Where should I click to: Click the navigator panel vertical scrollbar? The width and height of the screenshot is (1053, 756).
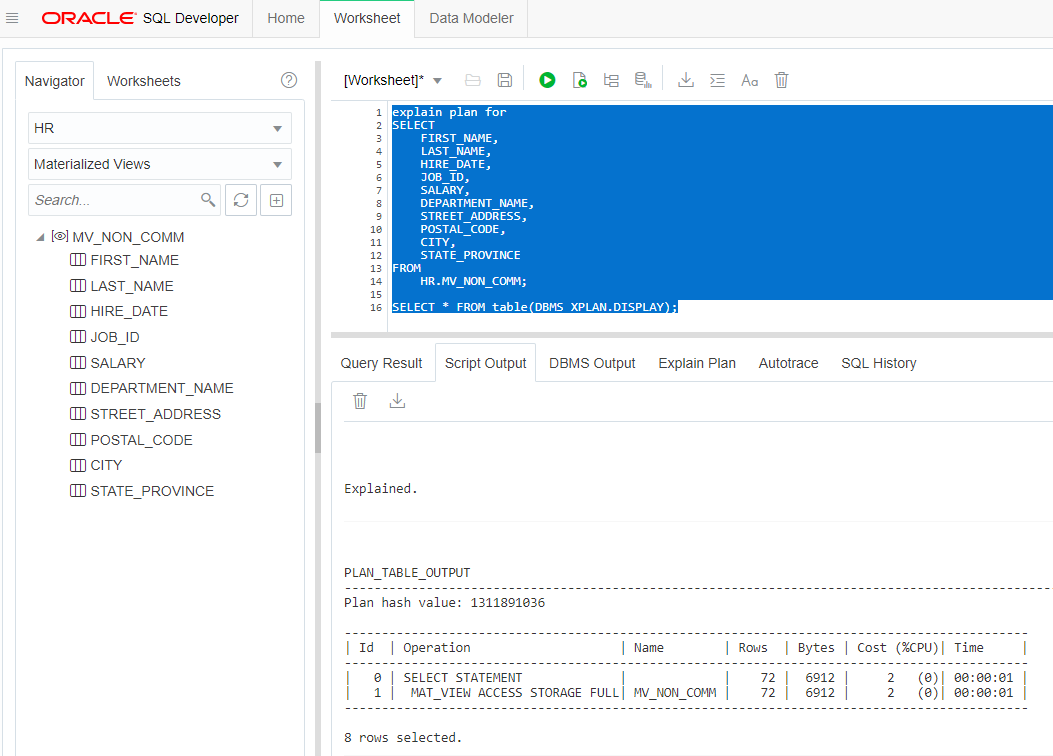(x=318, y=428)
